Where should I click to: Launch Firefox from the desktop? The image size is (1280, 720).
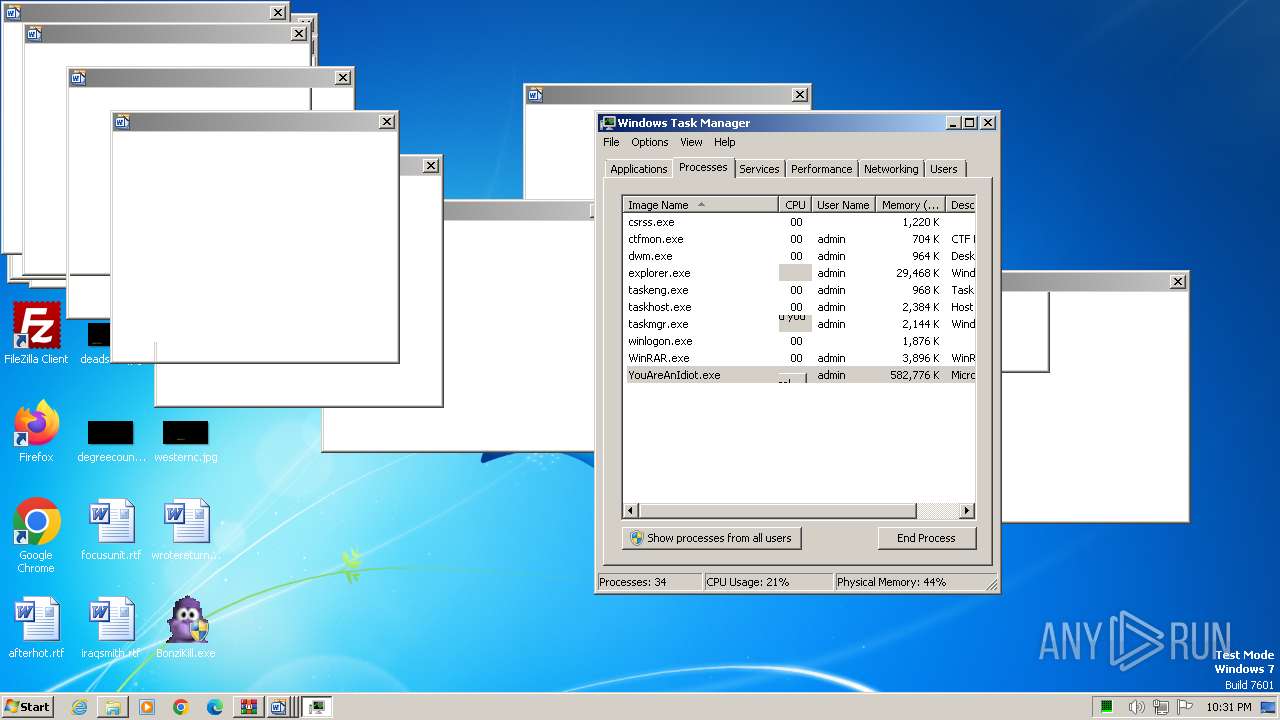36,432
